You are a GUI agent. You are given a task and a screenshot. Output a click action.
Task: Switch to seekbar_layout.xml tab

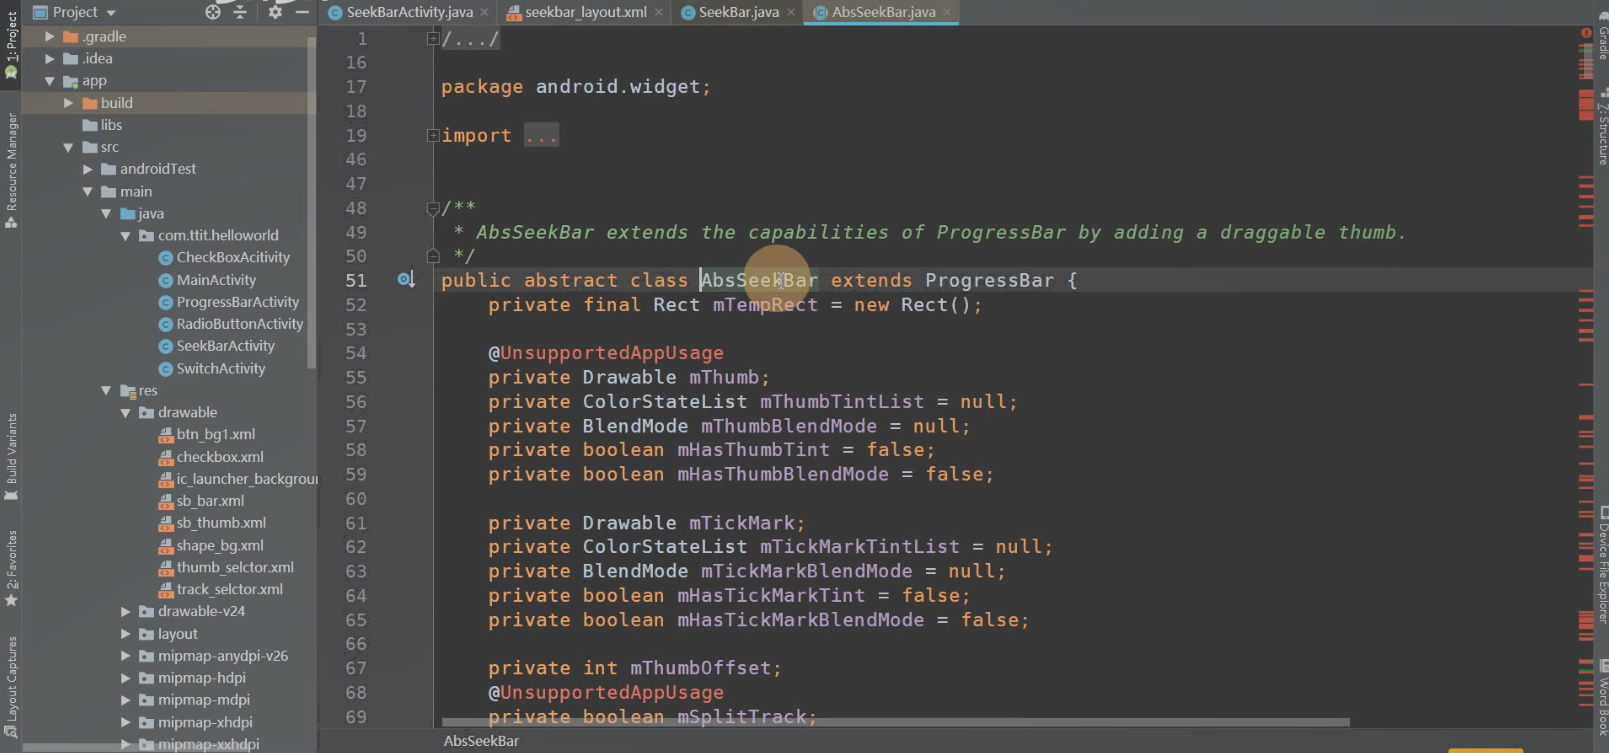(x=586, y=12)
